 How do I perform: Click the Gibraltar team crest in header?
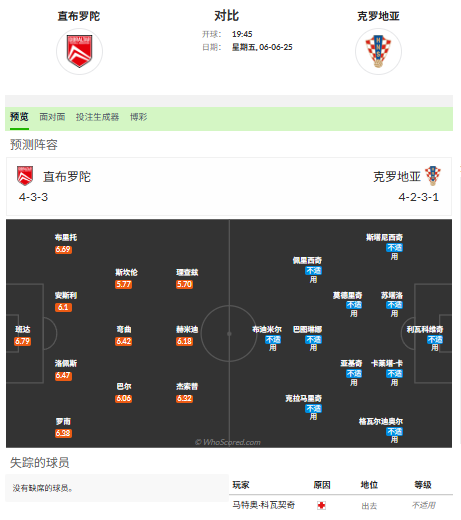pos(79,51)
